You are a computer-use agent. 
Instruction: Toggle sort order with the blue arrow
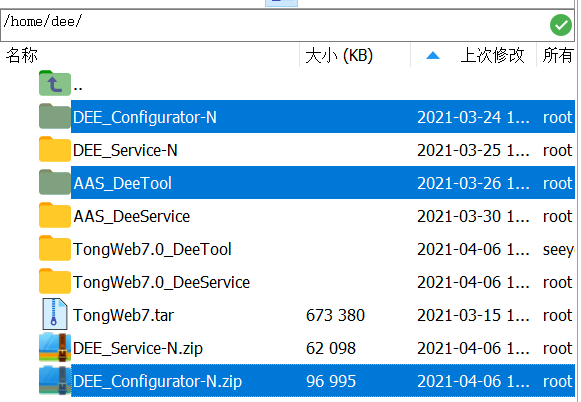click(x=433, y=56)
